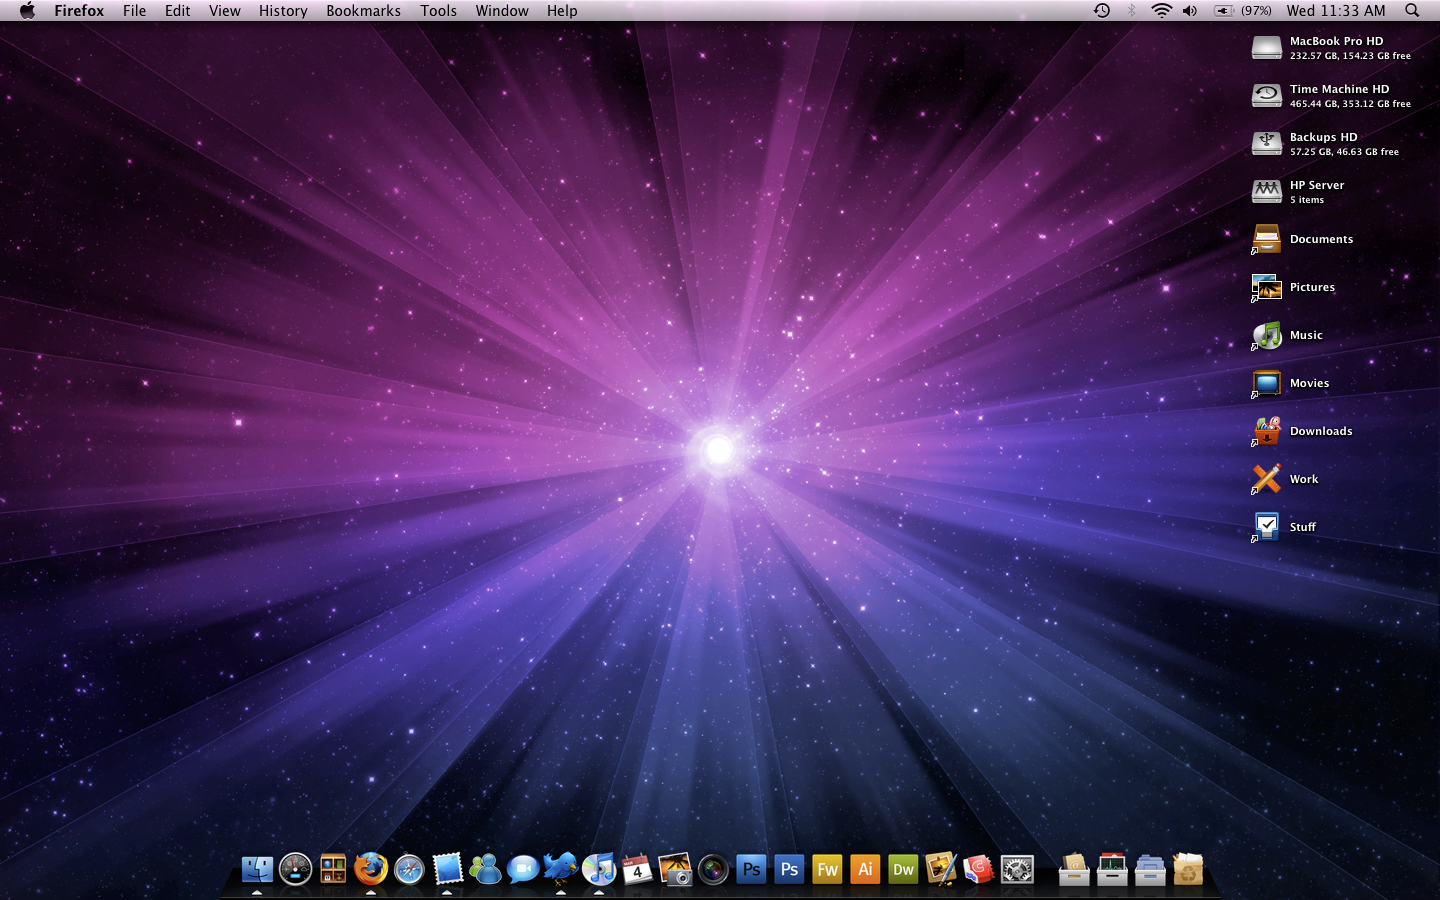This screenshot has width=1440, height=900.
Task: Open iTunes from the dock
Action: coord(599,869)
